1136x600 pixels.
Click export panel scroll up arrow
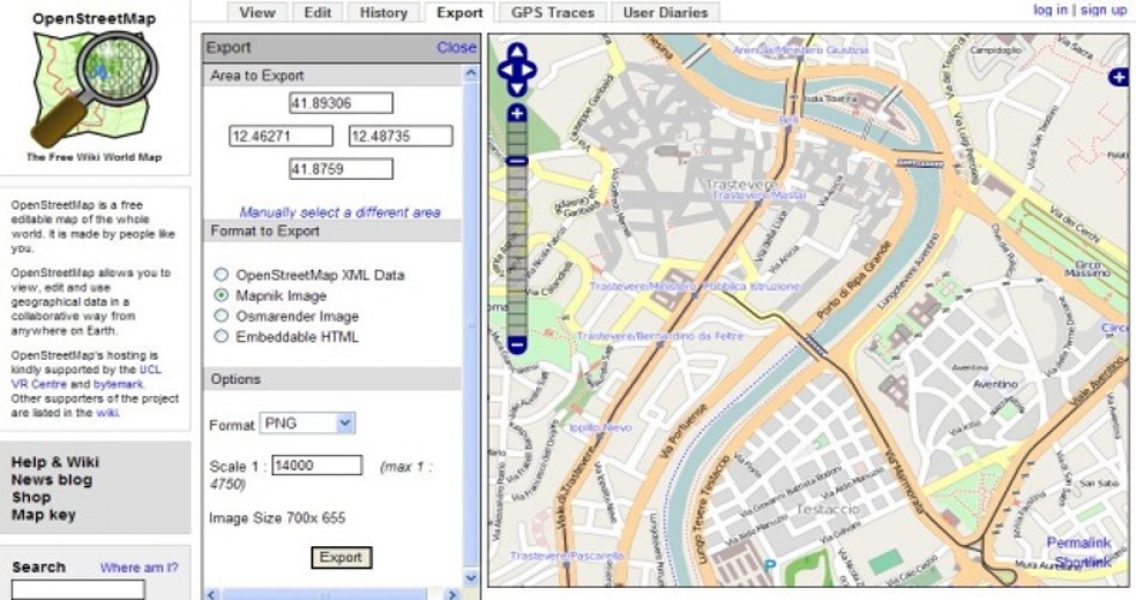[471, 73]
